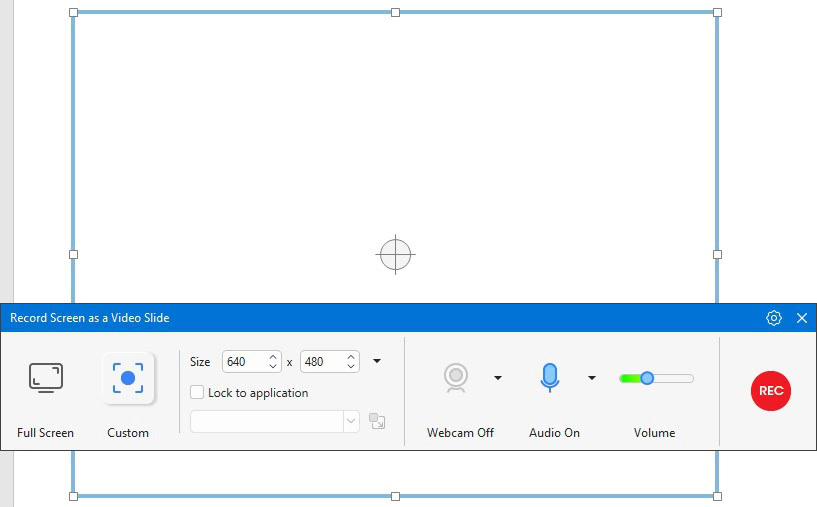Select Full Screen recording mode

[x=45, y=378]
